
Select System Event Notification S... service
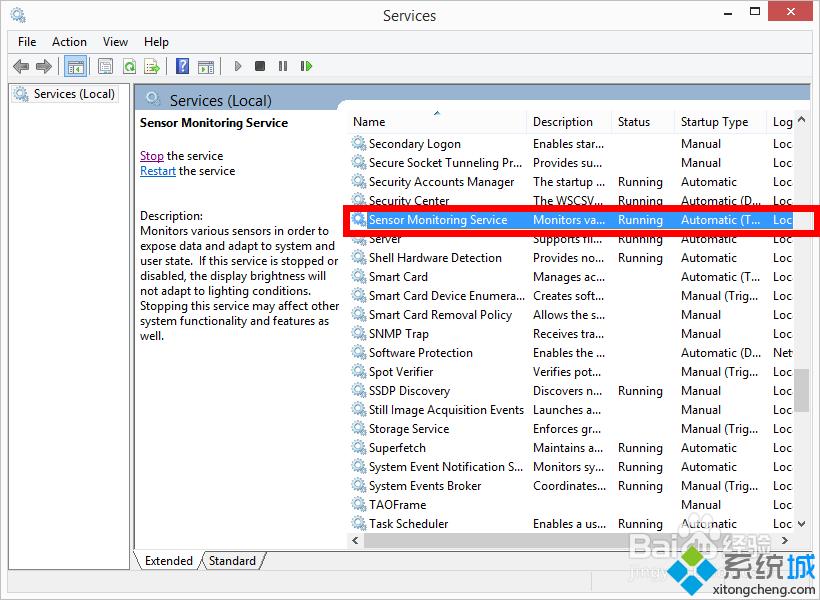coord(446,467)
